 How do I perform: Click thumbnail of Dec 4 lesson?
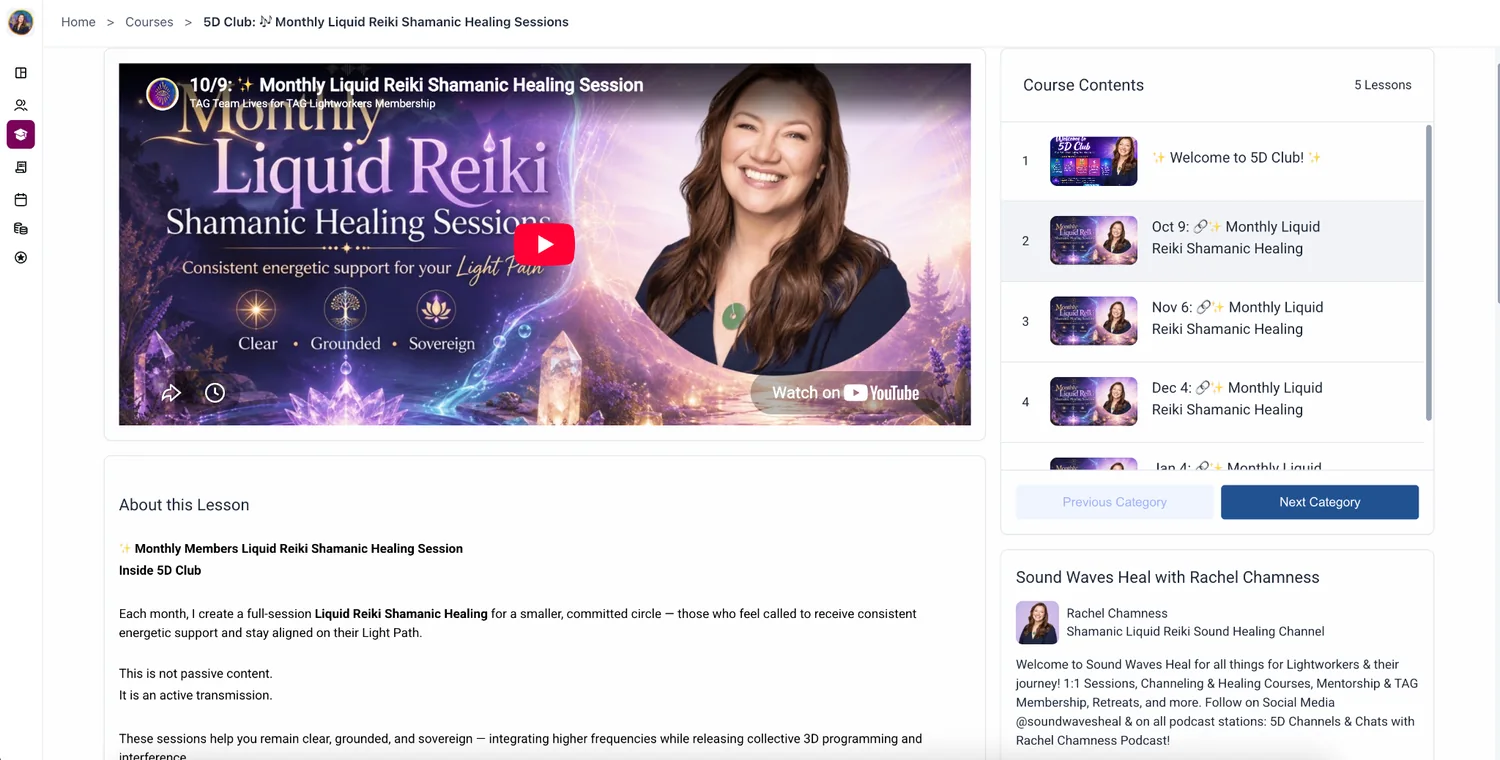point(1093,401)
